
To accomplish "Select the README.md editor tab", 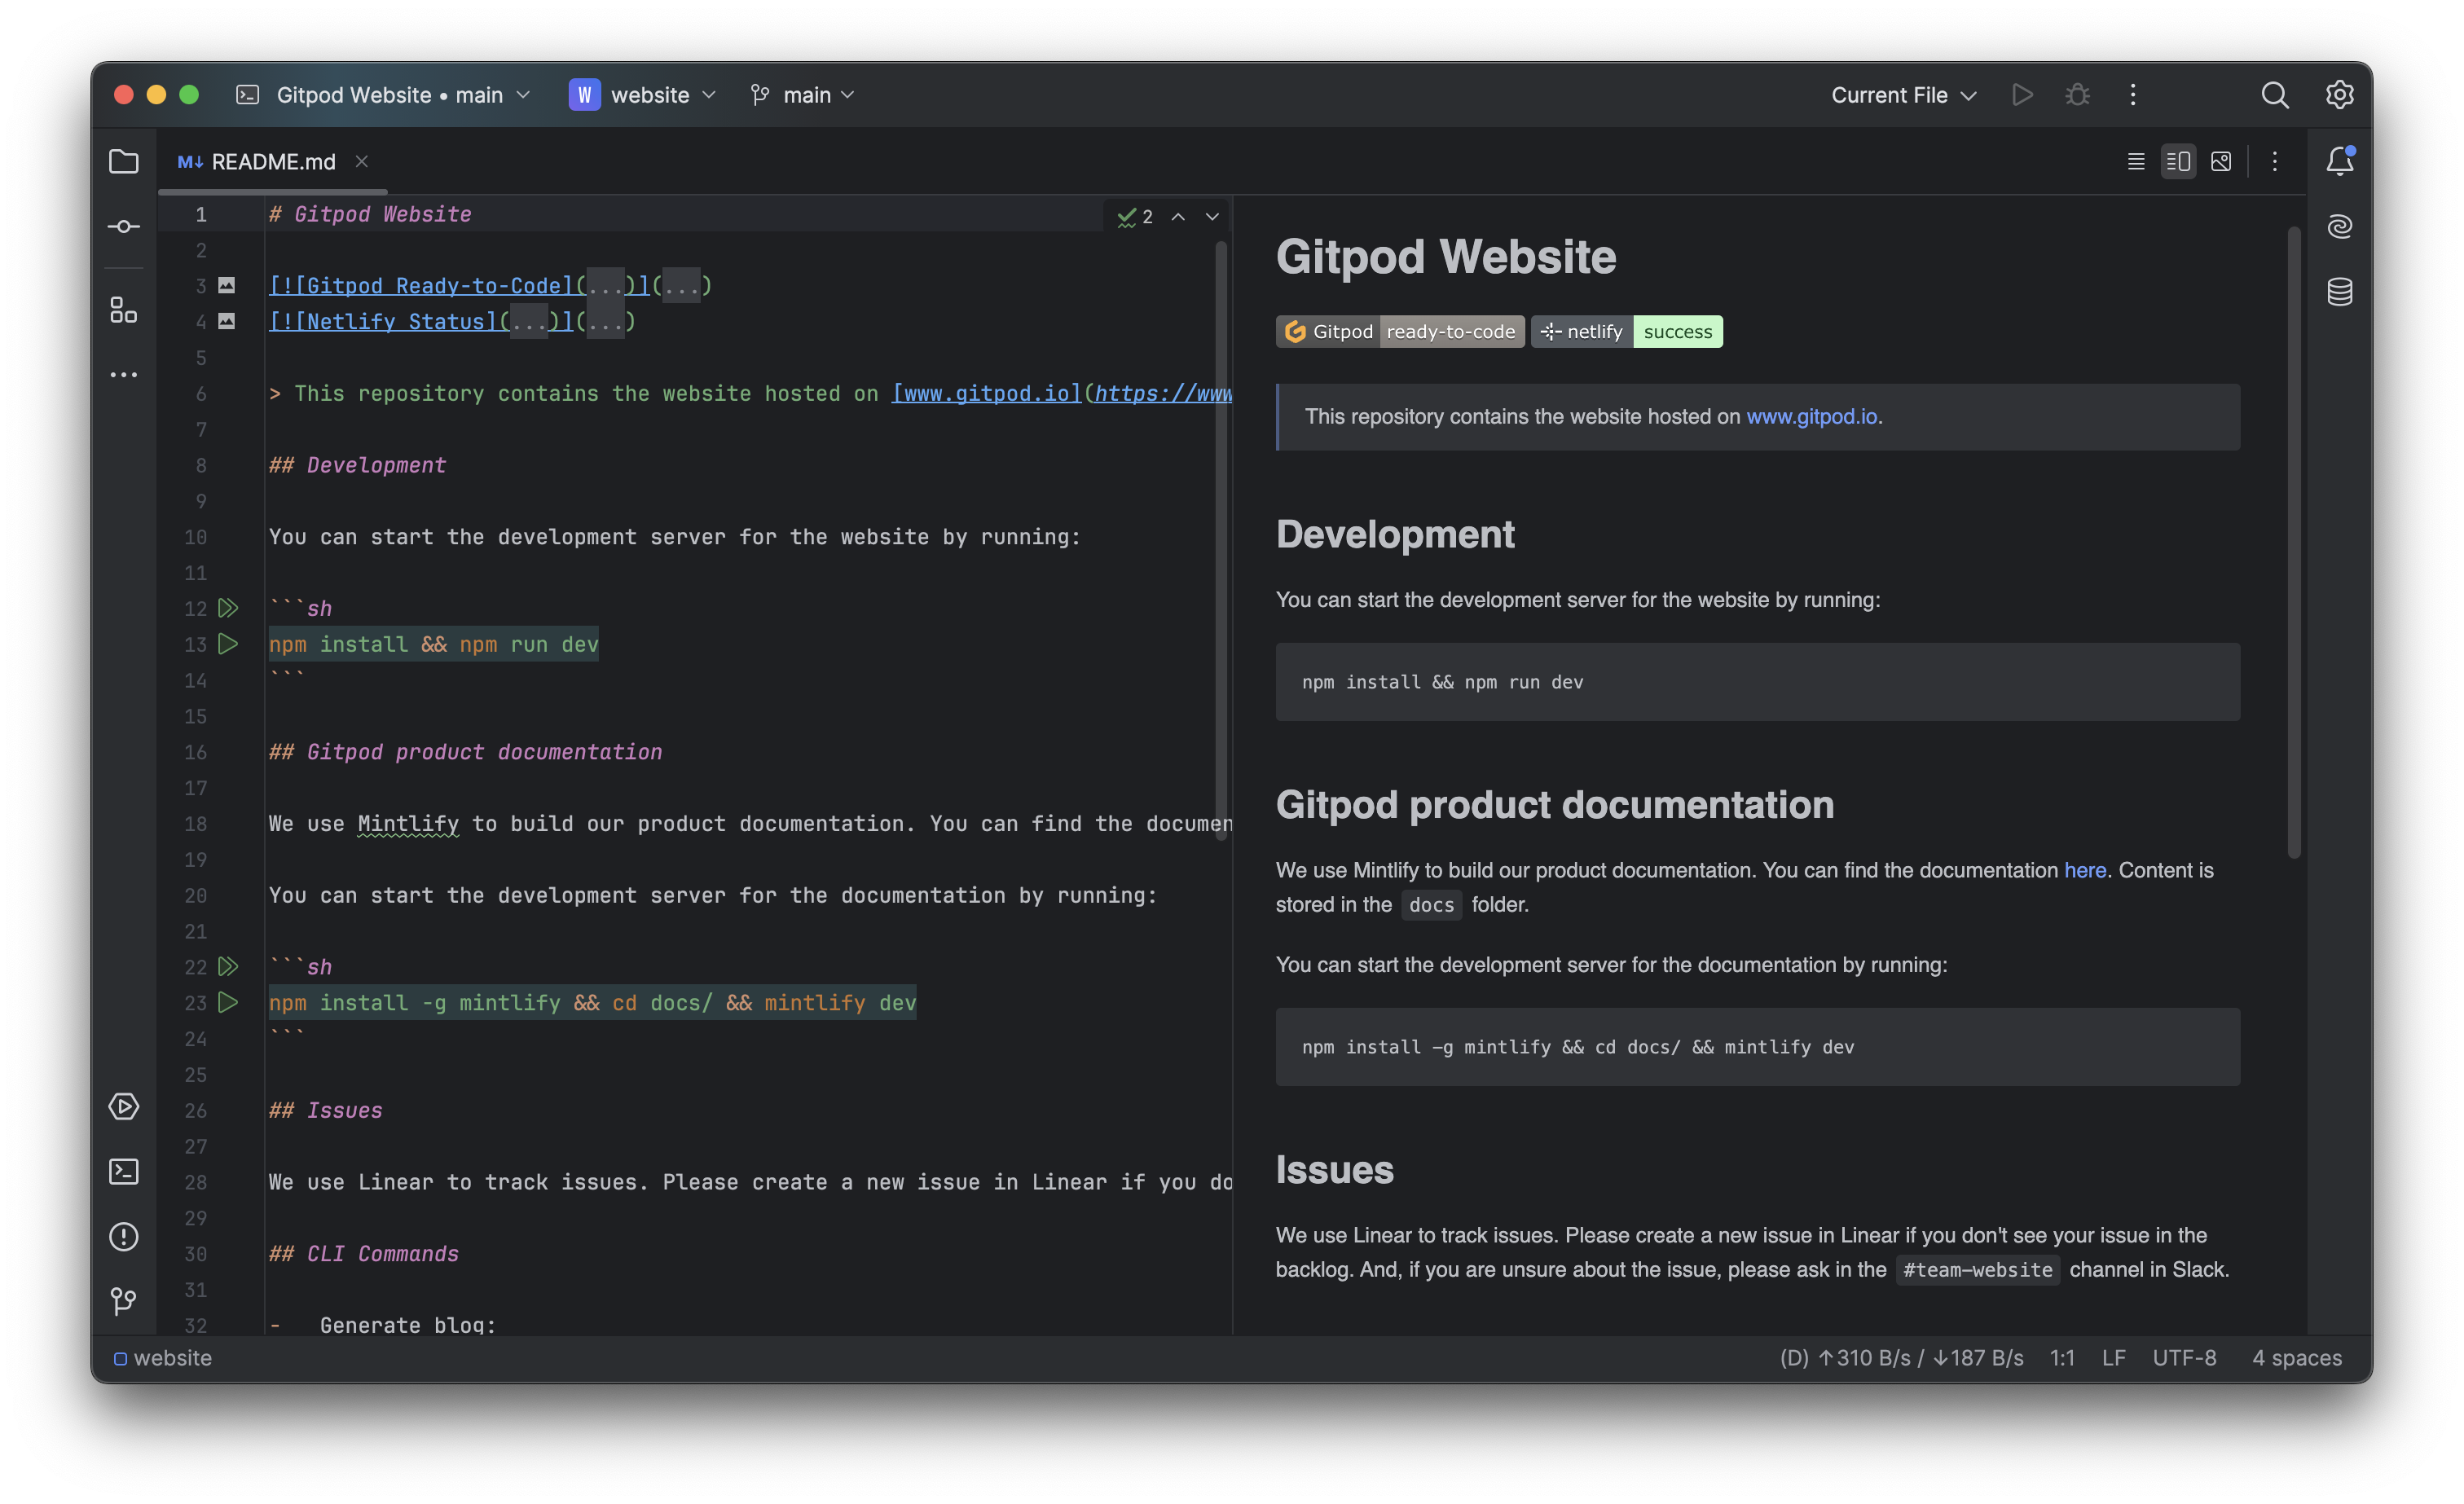I will coord(272,161).
